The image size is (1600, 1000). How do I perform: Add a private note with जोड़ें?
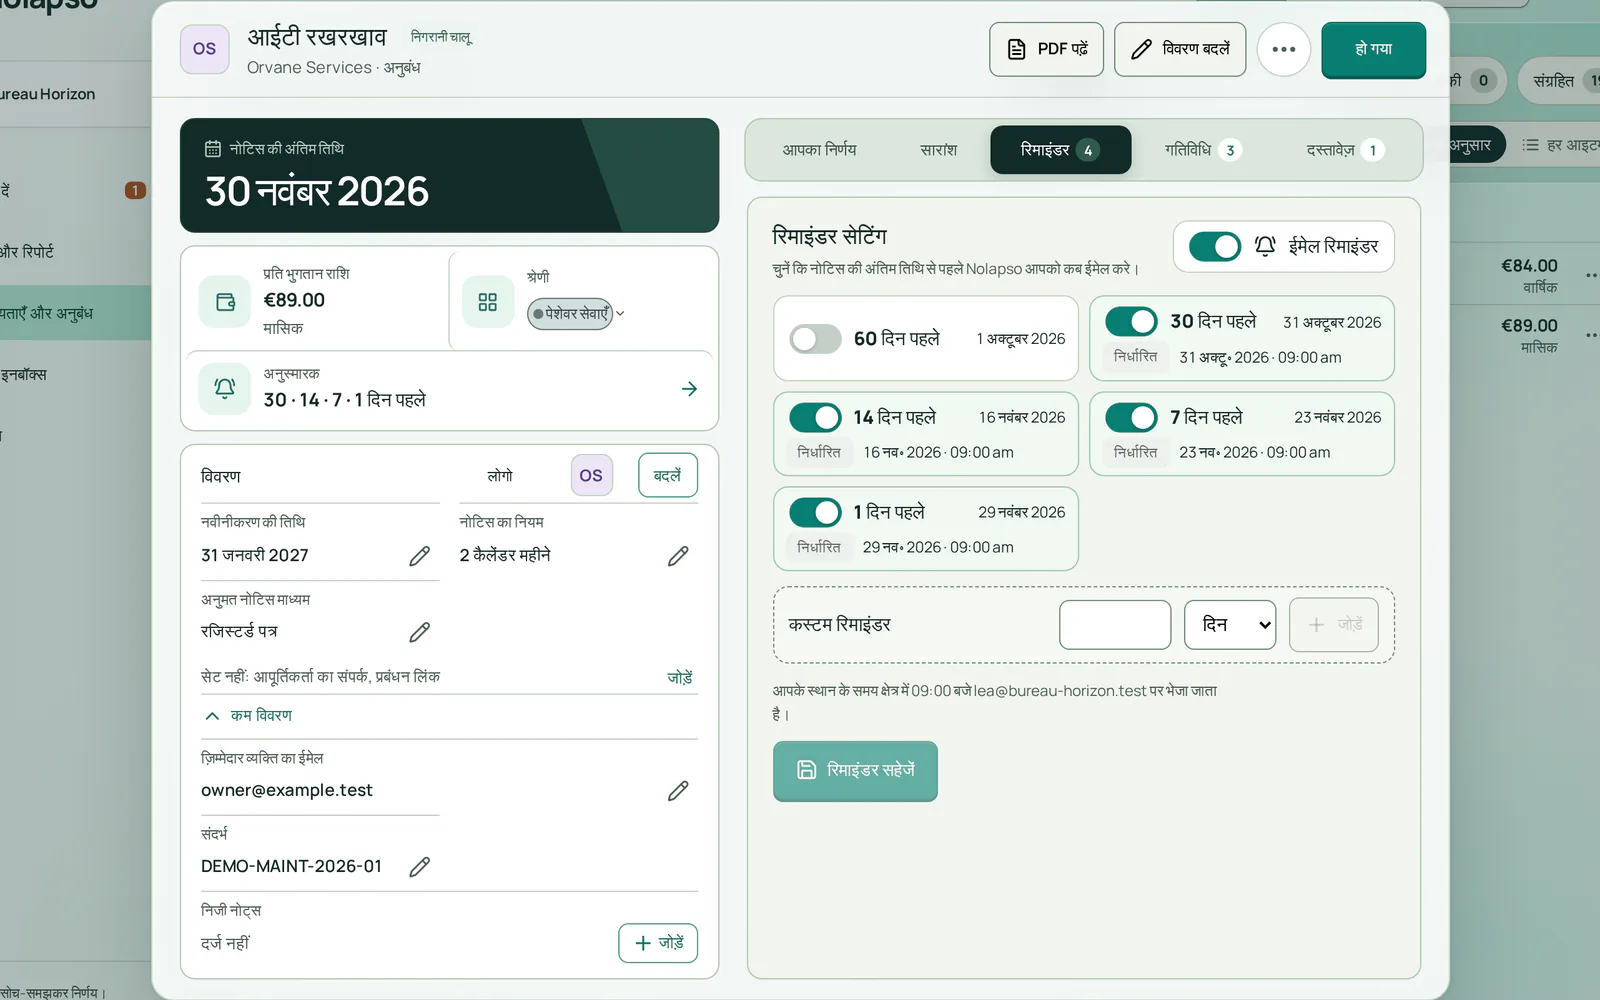click(x=658, y=943)
